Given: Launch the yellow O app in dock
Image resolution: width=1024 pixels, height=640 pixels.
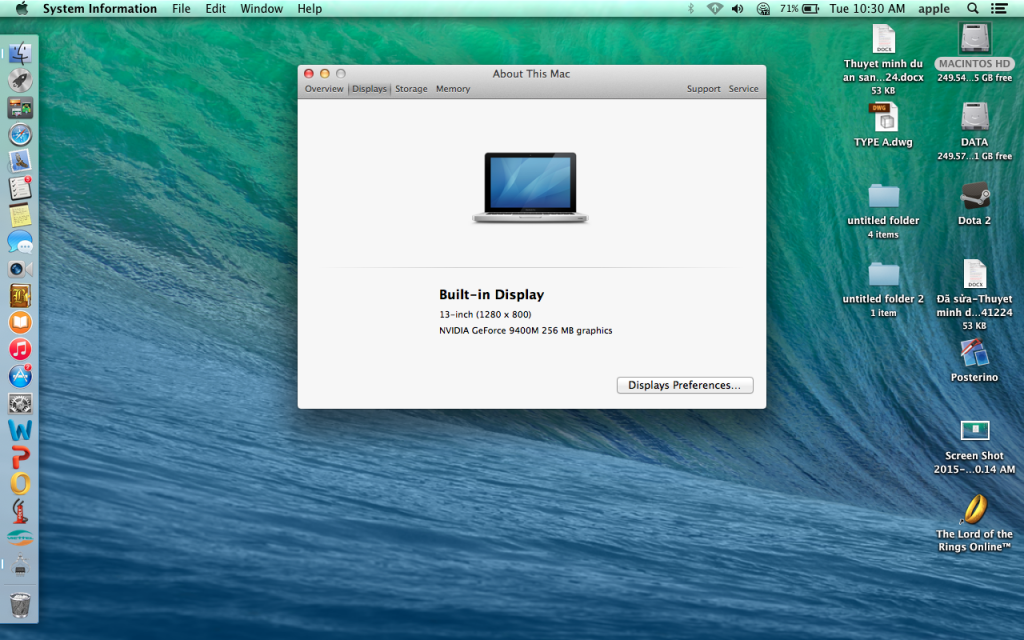Looking at the screenshot, I should click(x=20, y=484).
